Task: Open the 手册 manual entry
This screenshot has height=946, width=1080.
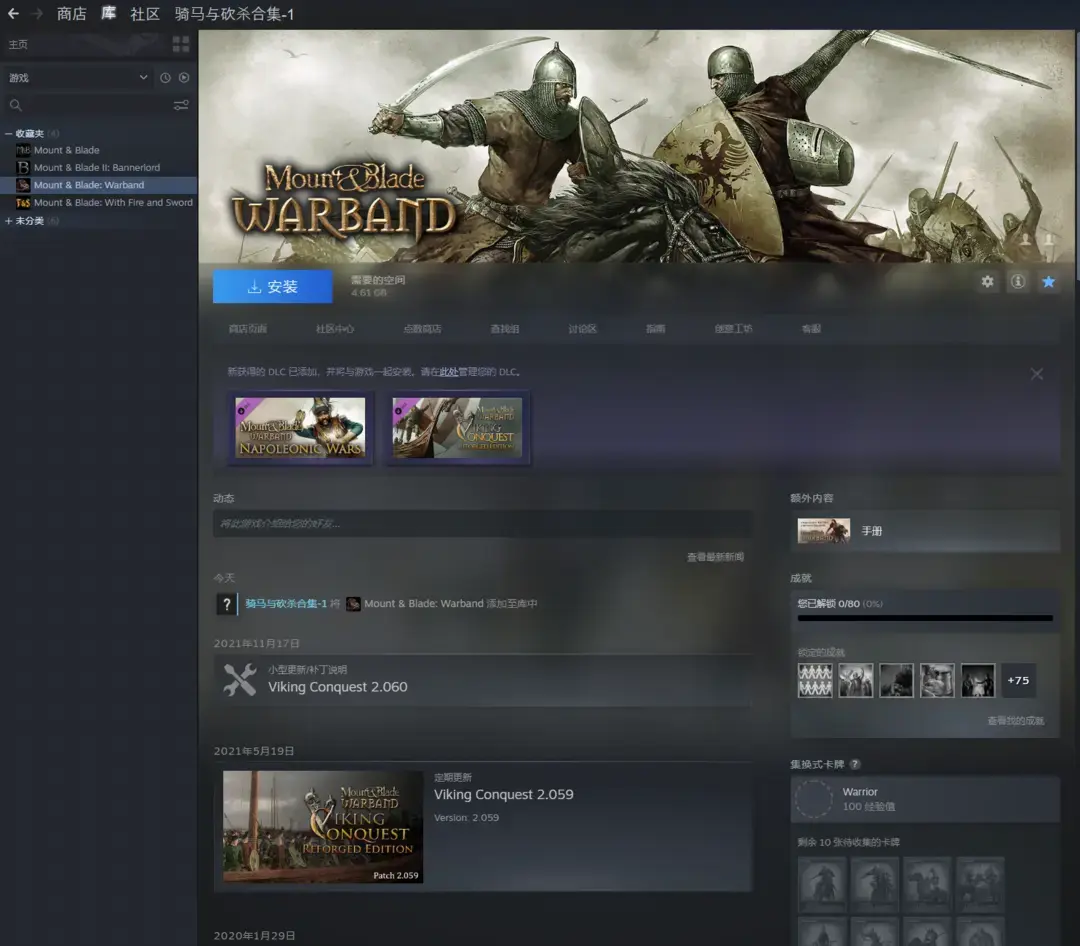Action: pyautogui.click(x=925, y=531)
